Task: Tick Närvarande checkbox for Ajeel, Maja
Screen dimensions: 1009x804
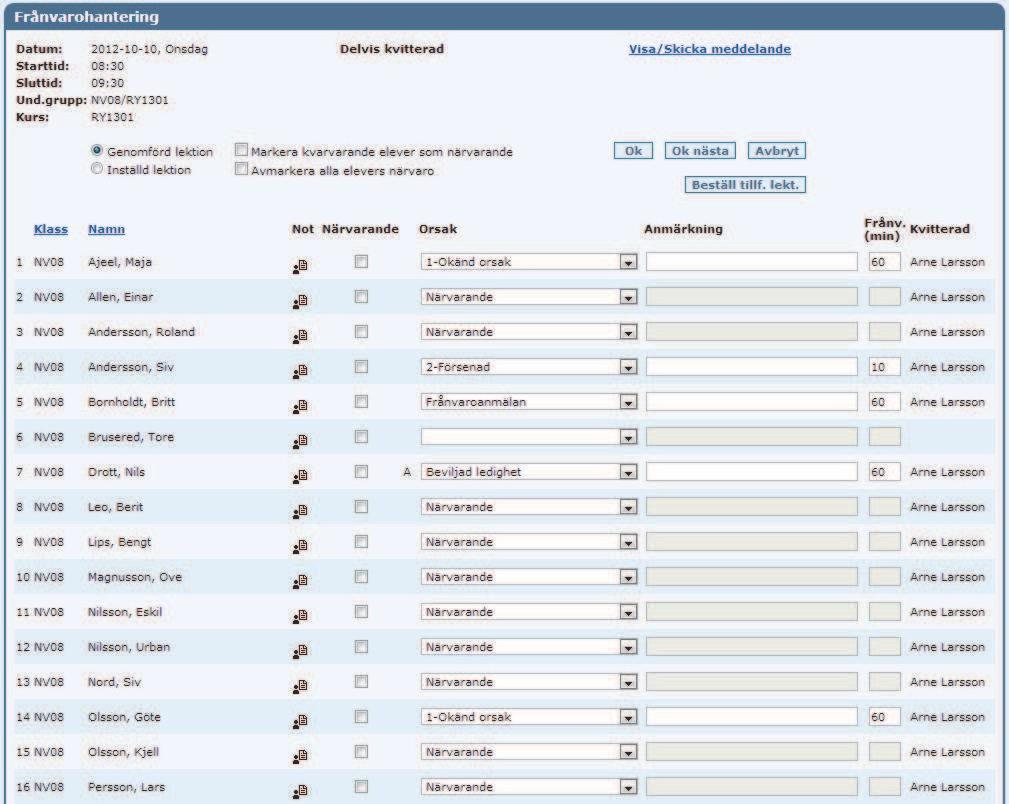Action: [362, 261]
